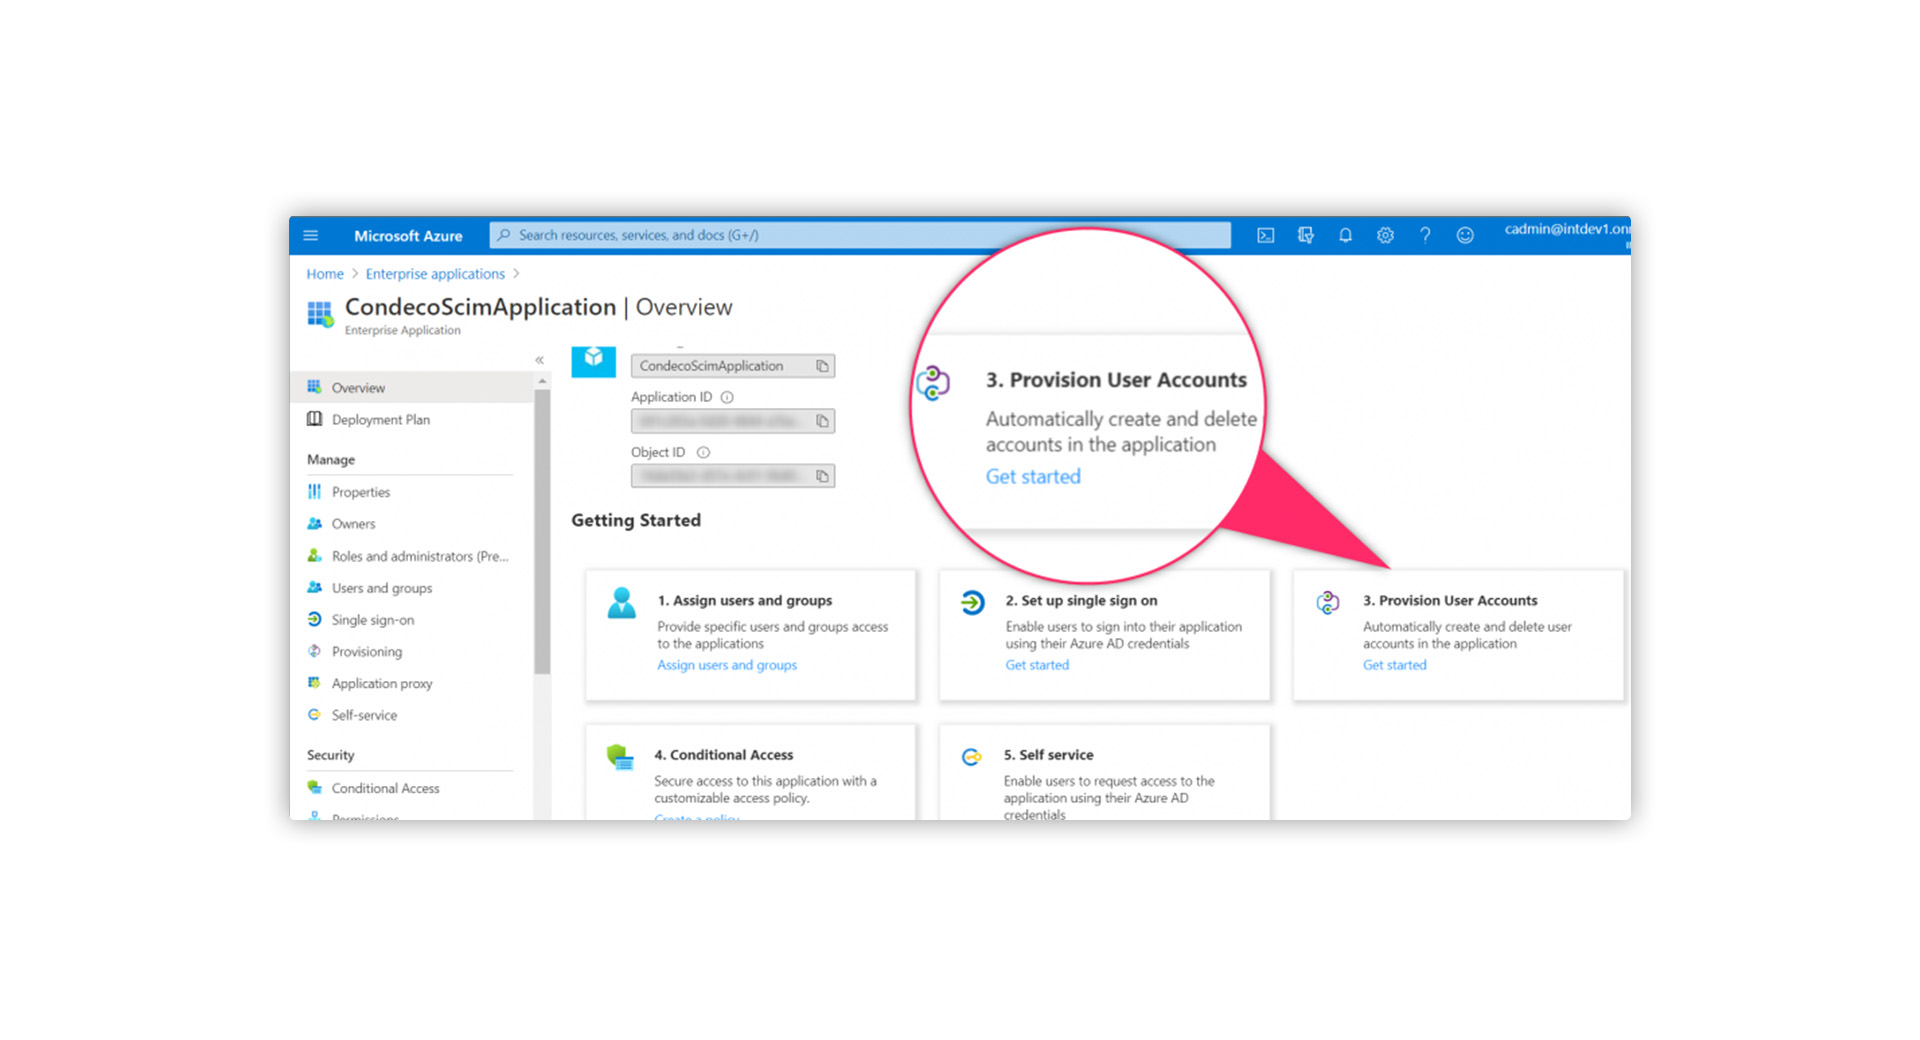The image size is (1920, 1040).
Task: Open Cloud Shell from the top bar
Action: 1265,235
